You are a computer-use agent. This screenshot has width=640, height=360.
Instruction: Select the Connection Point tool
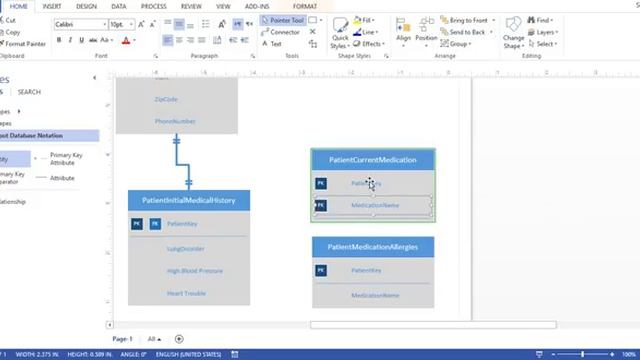coord(313,32)
